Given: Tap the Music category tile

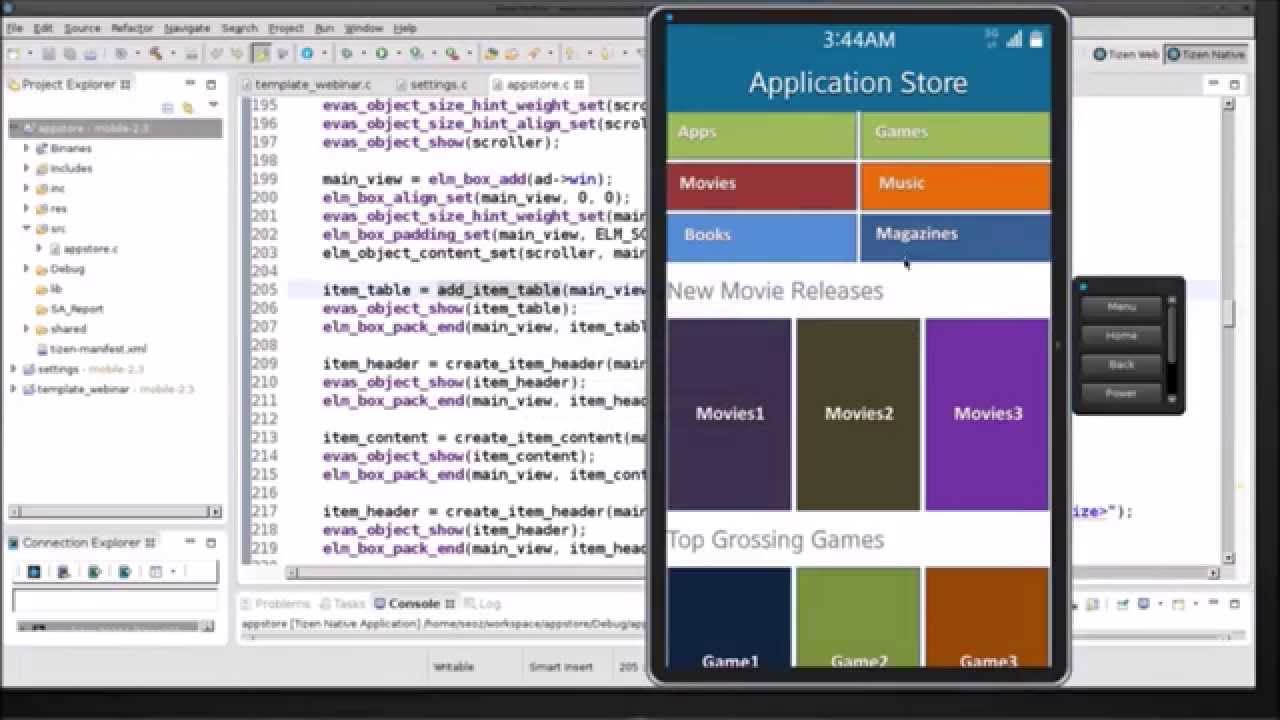Looking at the screenshot, I should click(955, 185).
